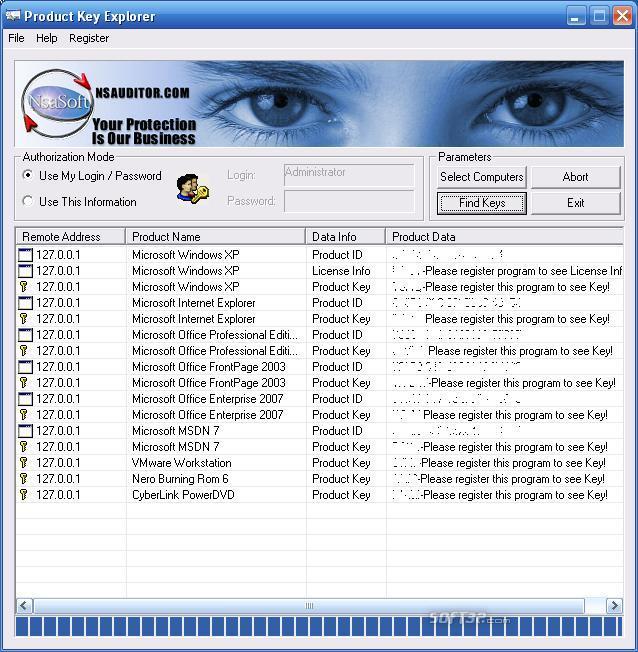Click MSDN 7 Product ID row icon
Image resolution: width=638 pixels, height=652 pixels.
click(25, 431)
